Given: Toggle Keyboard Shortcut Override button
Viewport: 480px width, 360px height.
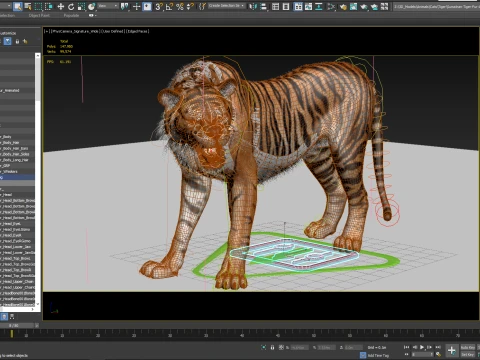Looking at the screenshot, I should [147, 6].
